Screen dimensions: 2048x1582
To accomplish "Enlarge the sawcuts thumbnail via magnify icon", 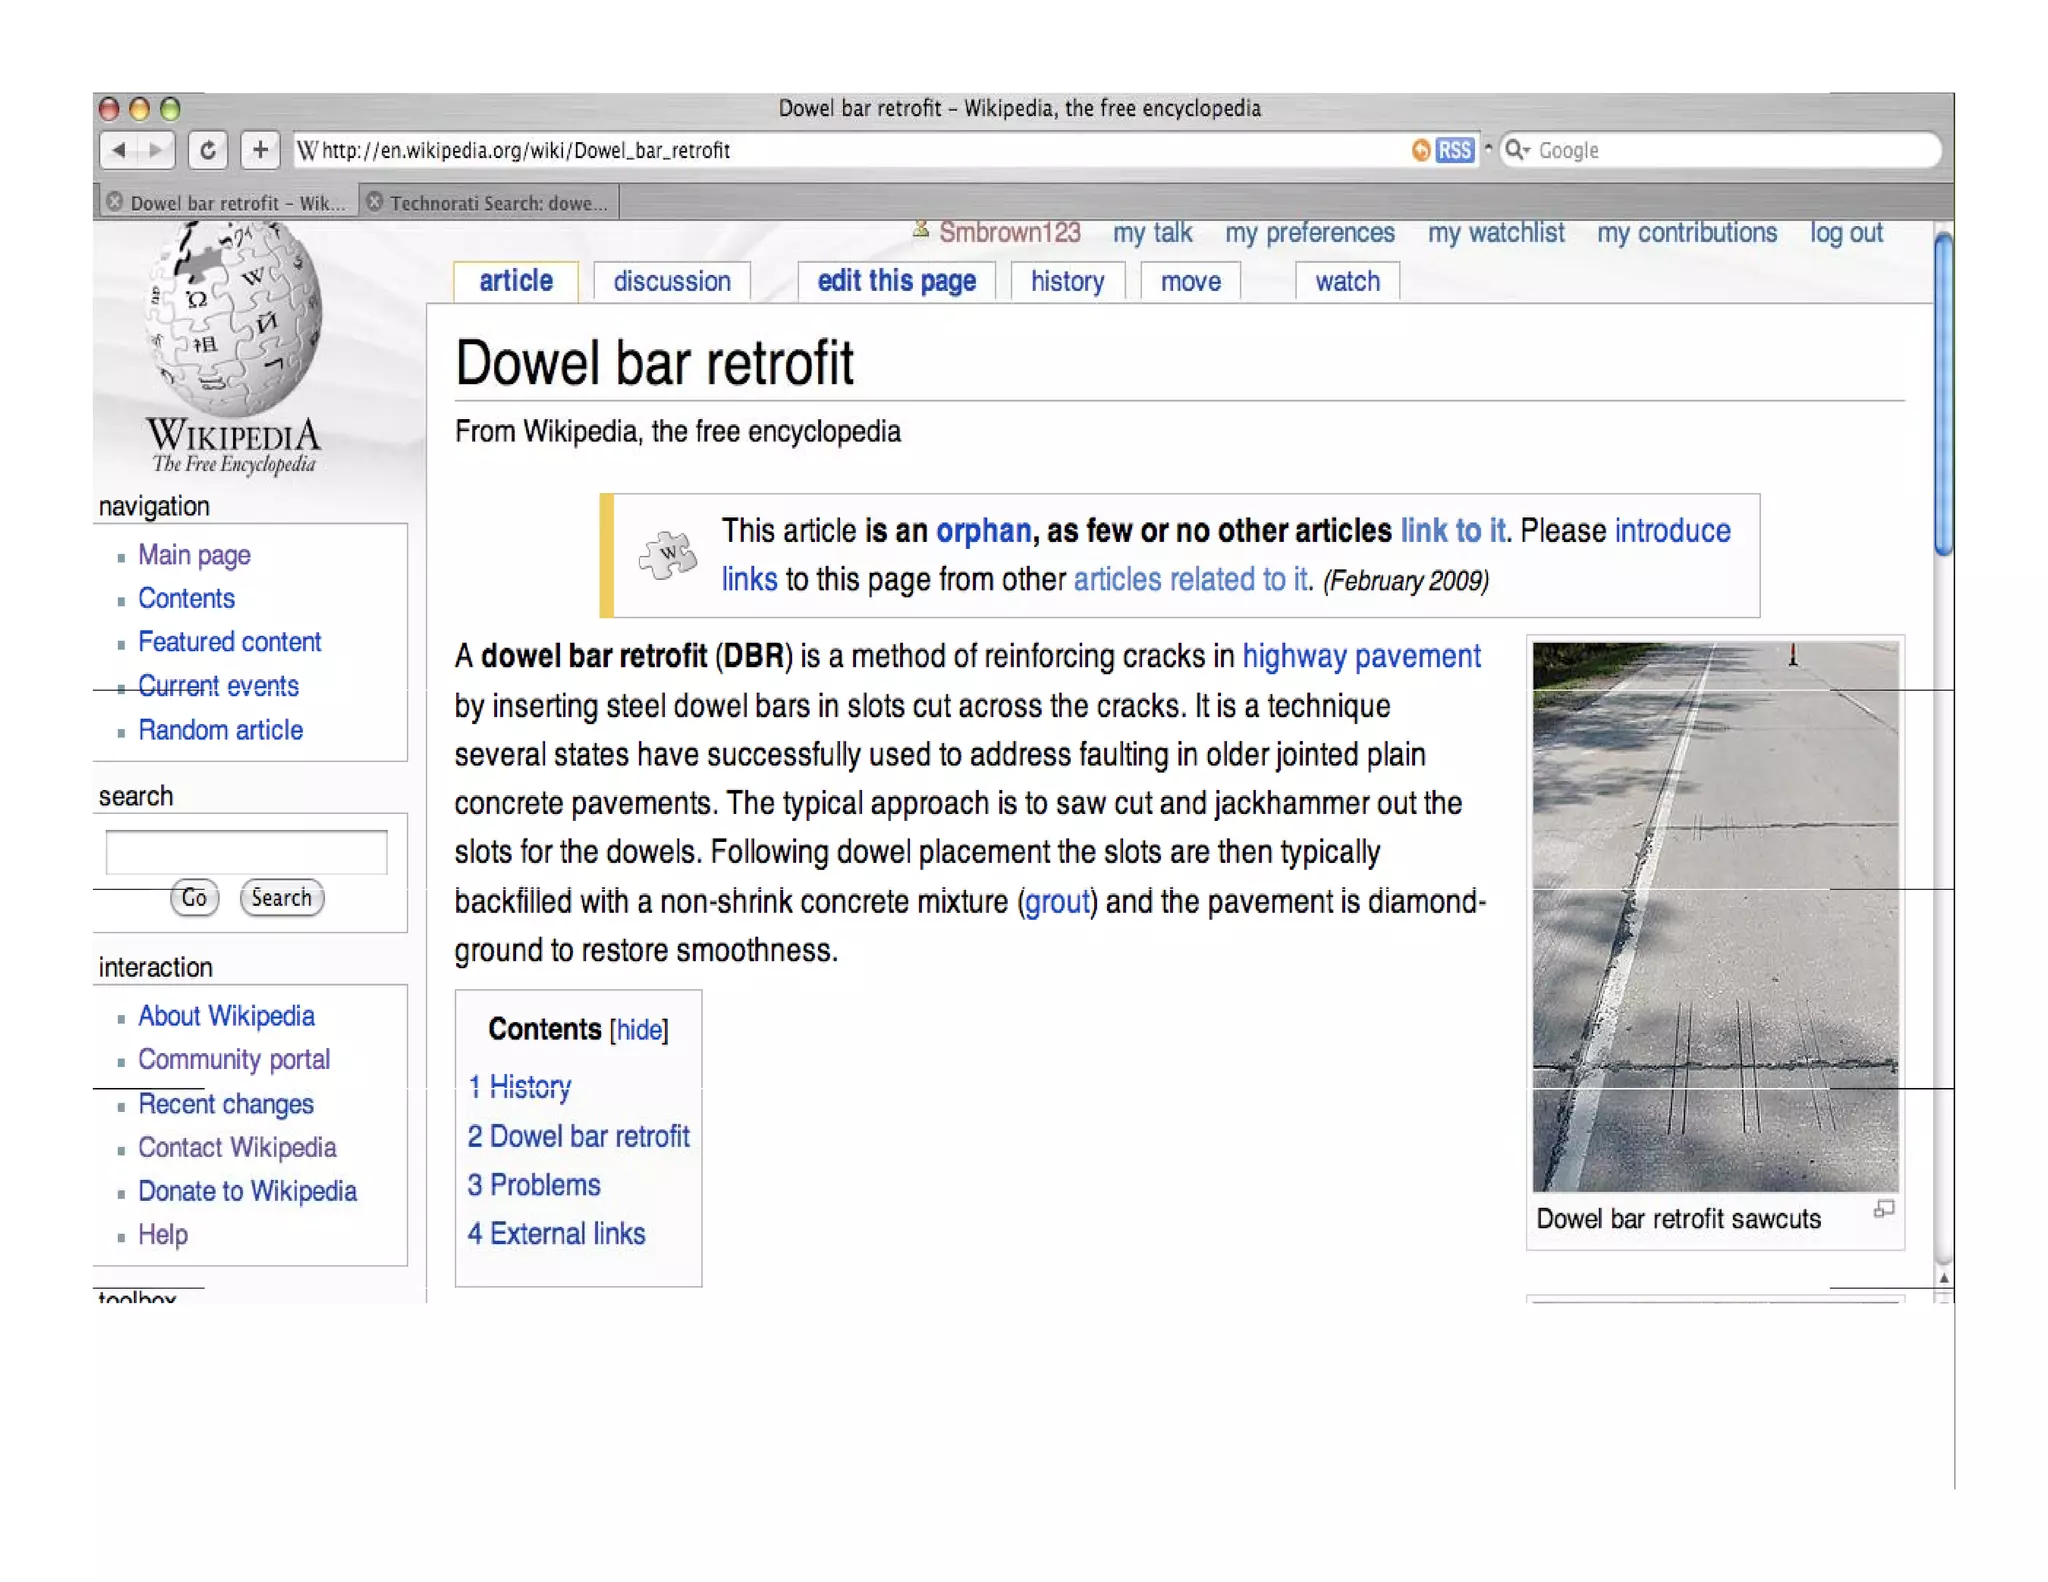I will [1883, 1209].
